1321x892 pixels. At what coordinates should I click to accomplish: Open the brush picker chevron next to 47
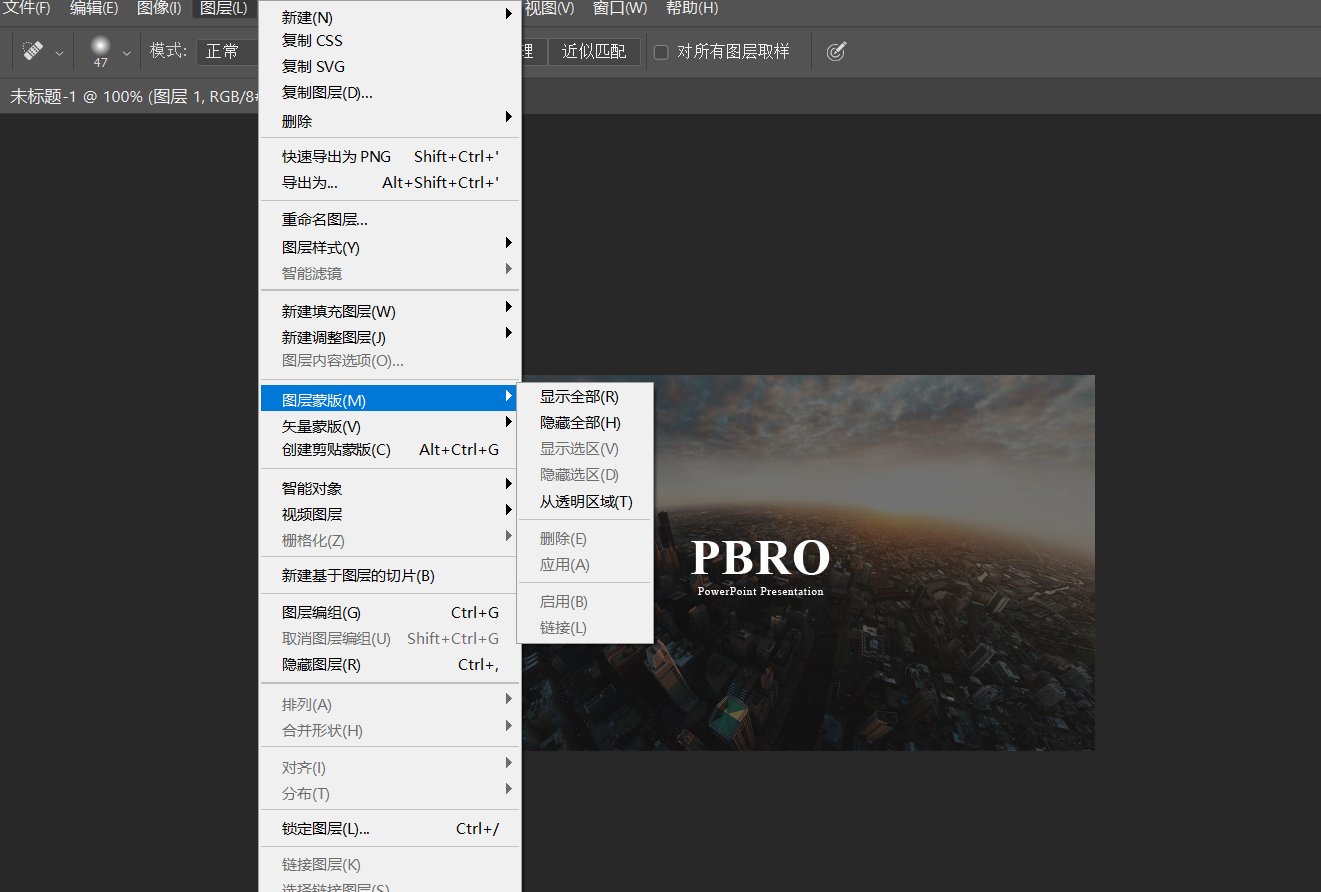(125, 51)
